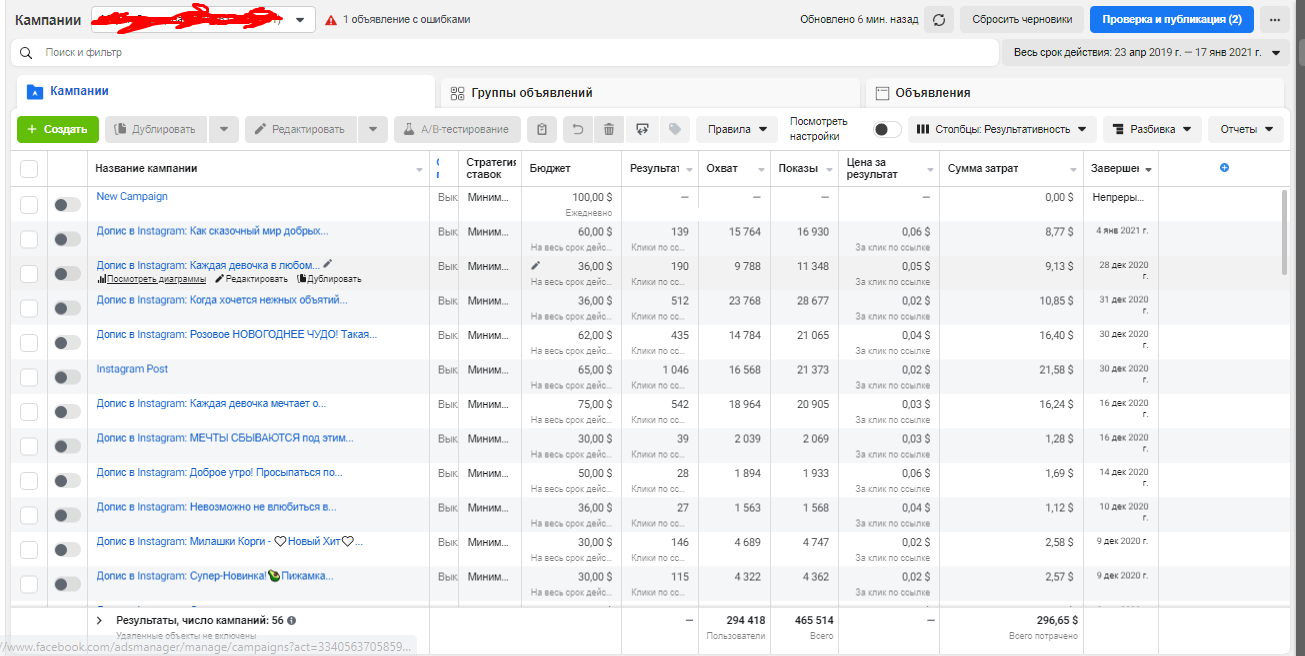Click "Проверка и публикация (2)" button

[x=1172, y=19]
